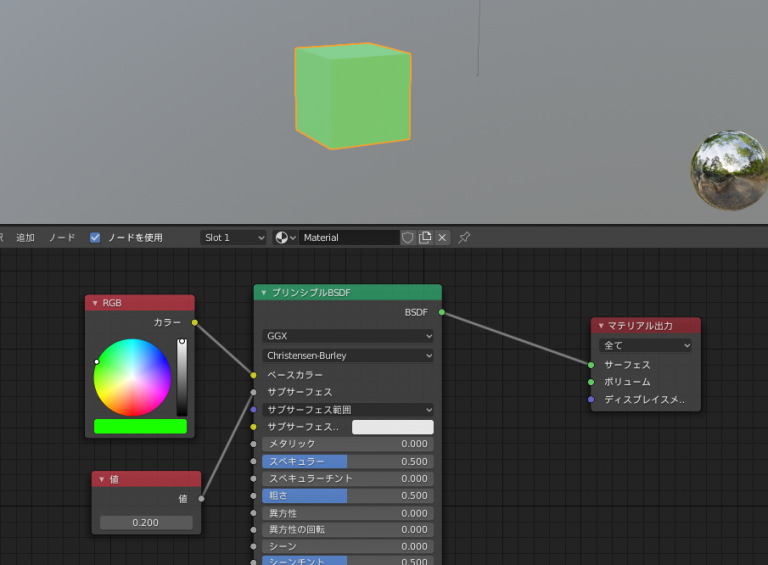Viewport: 768px width, 565px height.
Task: Toggle the ノードを使用 checkbox
Action: tap(95, 238)
